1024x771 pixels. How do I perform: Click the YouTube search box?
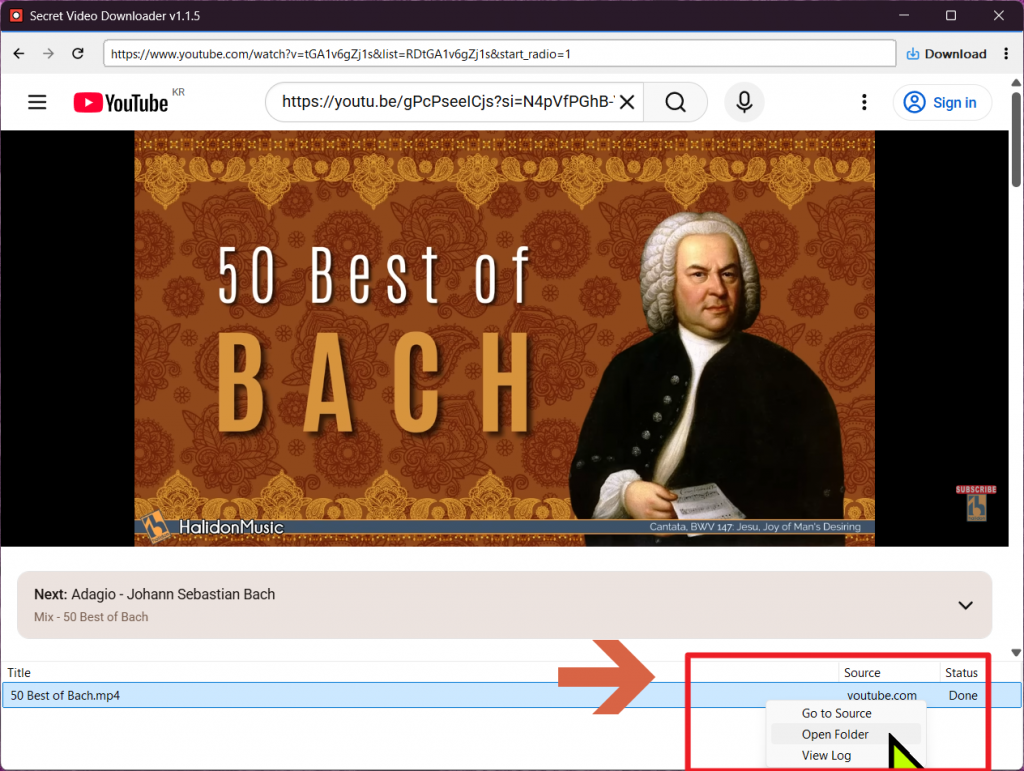(x=448, y=102)
